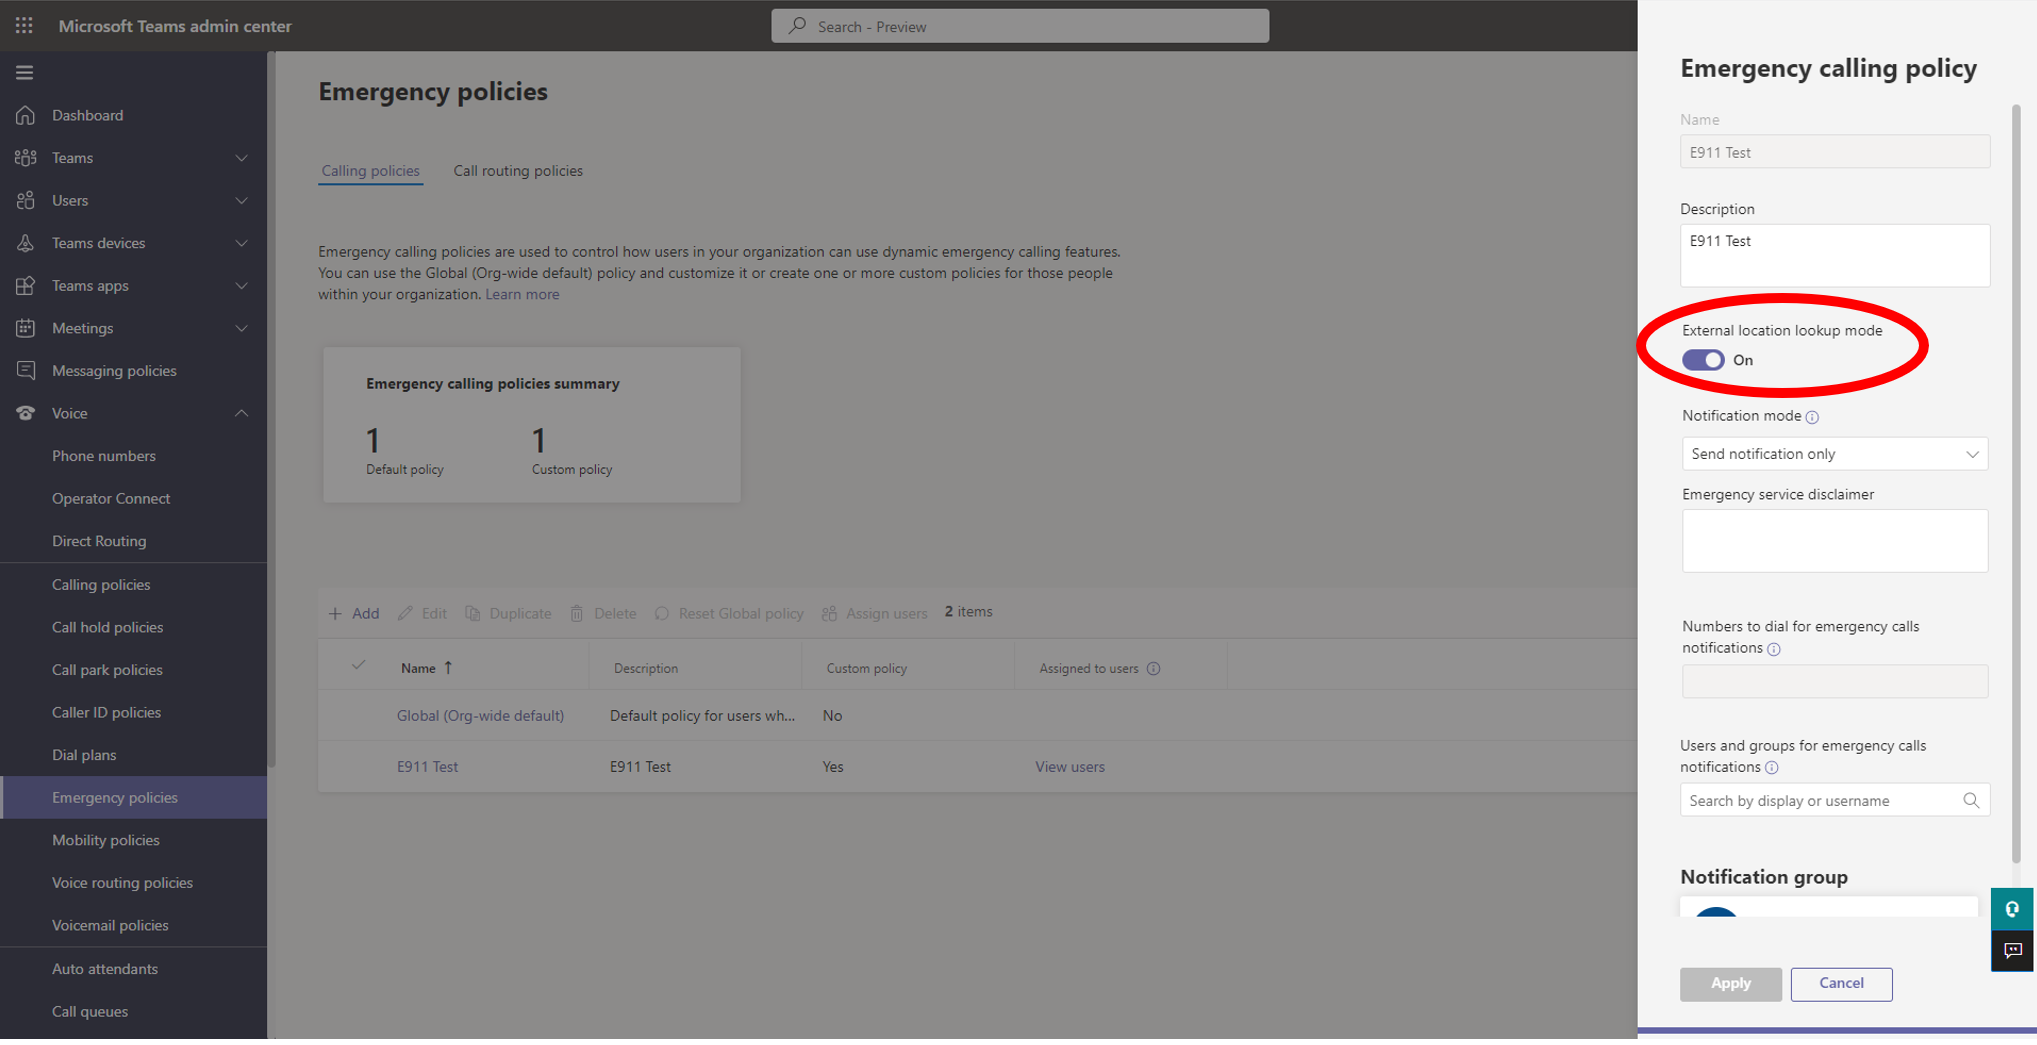Click the Cancel button
Viewport: 2037px width, 1045px height.
click(x=1840, y=983)
